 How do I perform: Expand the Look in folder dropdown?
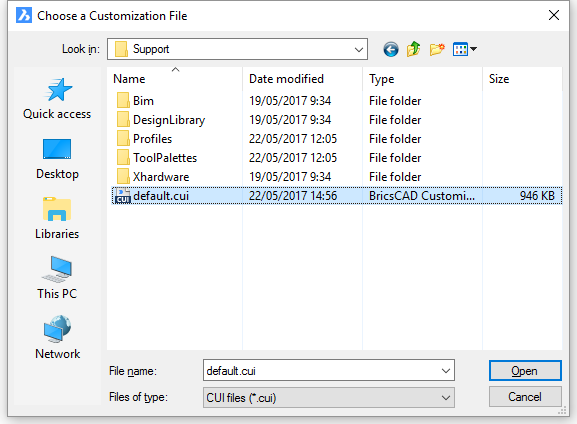click(x=359, y=49)
